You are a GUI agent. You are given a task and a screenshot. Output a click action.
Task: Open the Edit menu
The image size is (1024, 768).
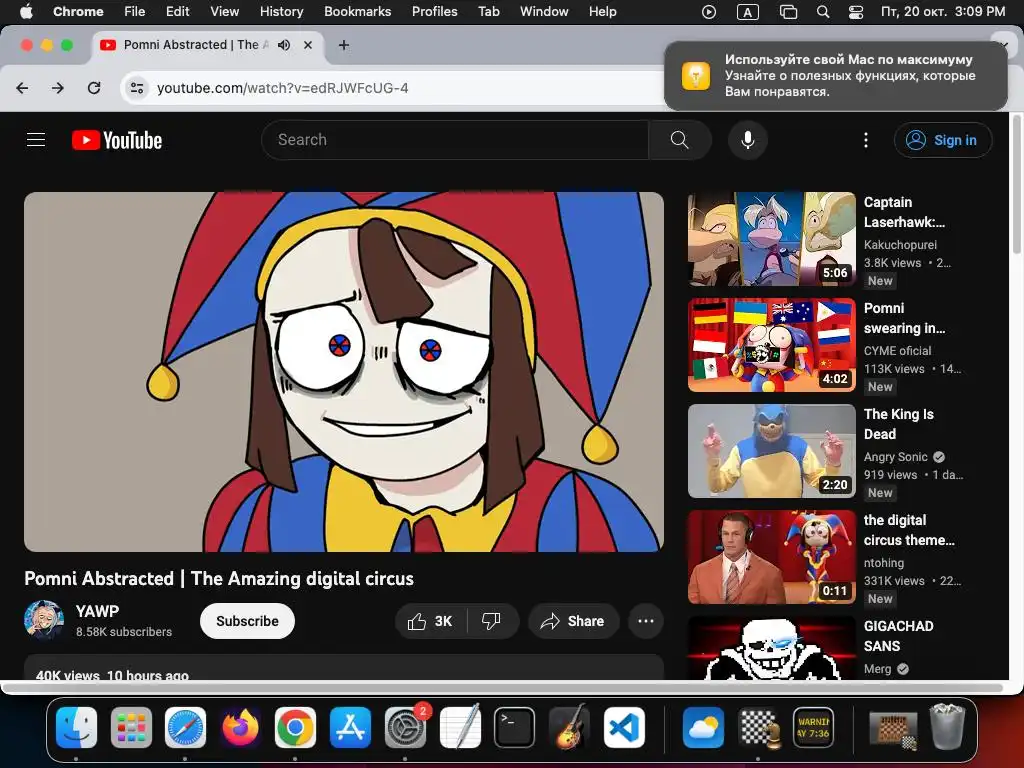(x=178, y=11)
